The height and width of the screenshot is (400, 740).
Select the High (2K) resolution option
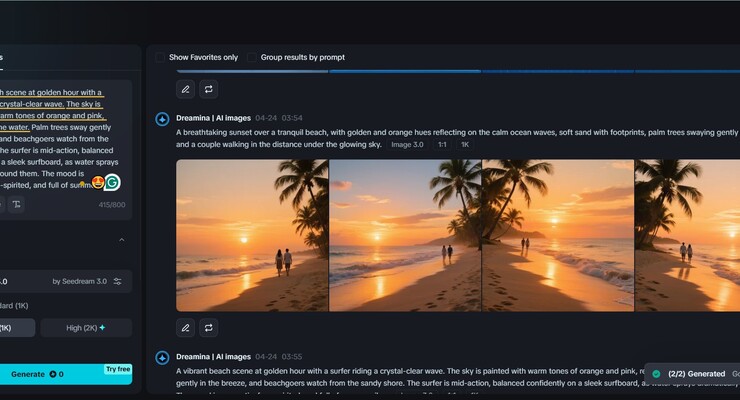click(86, 327)
